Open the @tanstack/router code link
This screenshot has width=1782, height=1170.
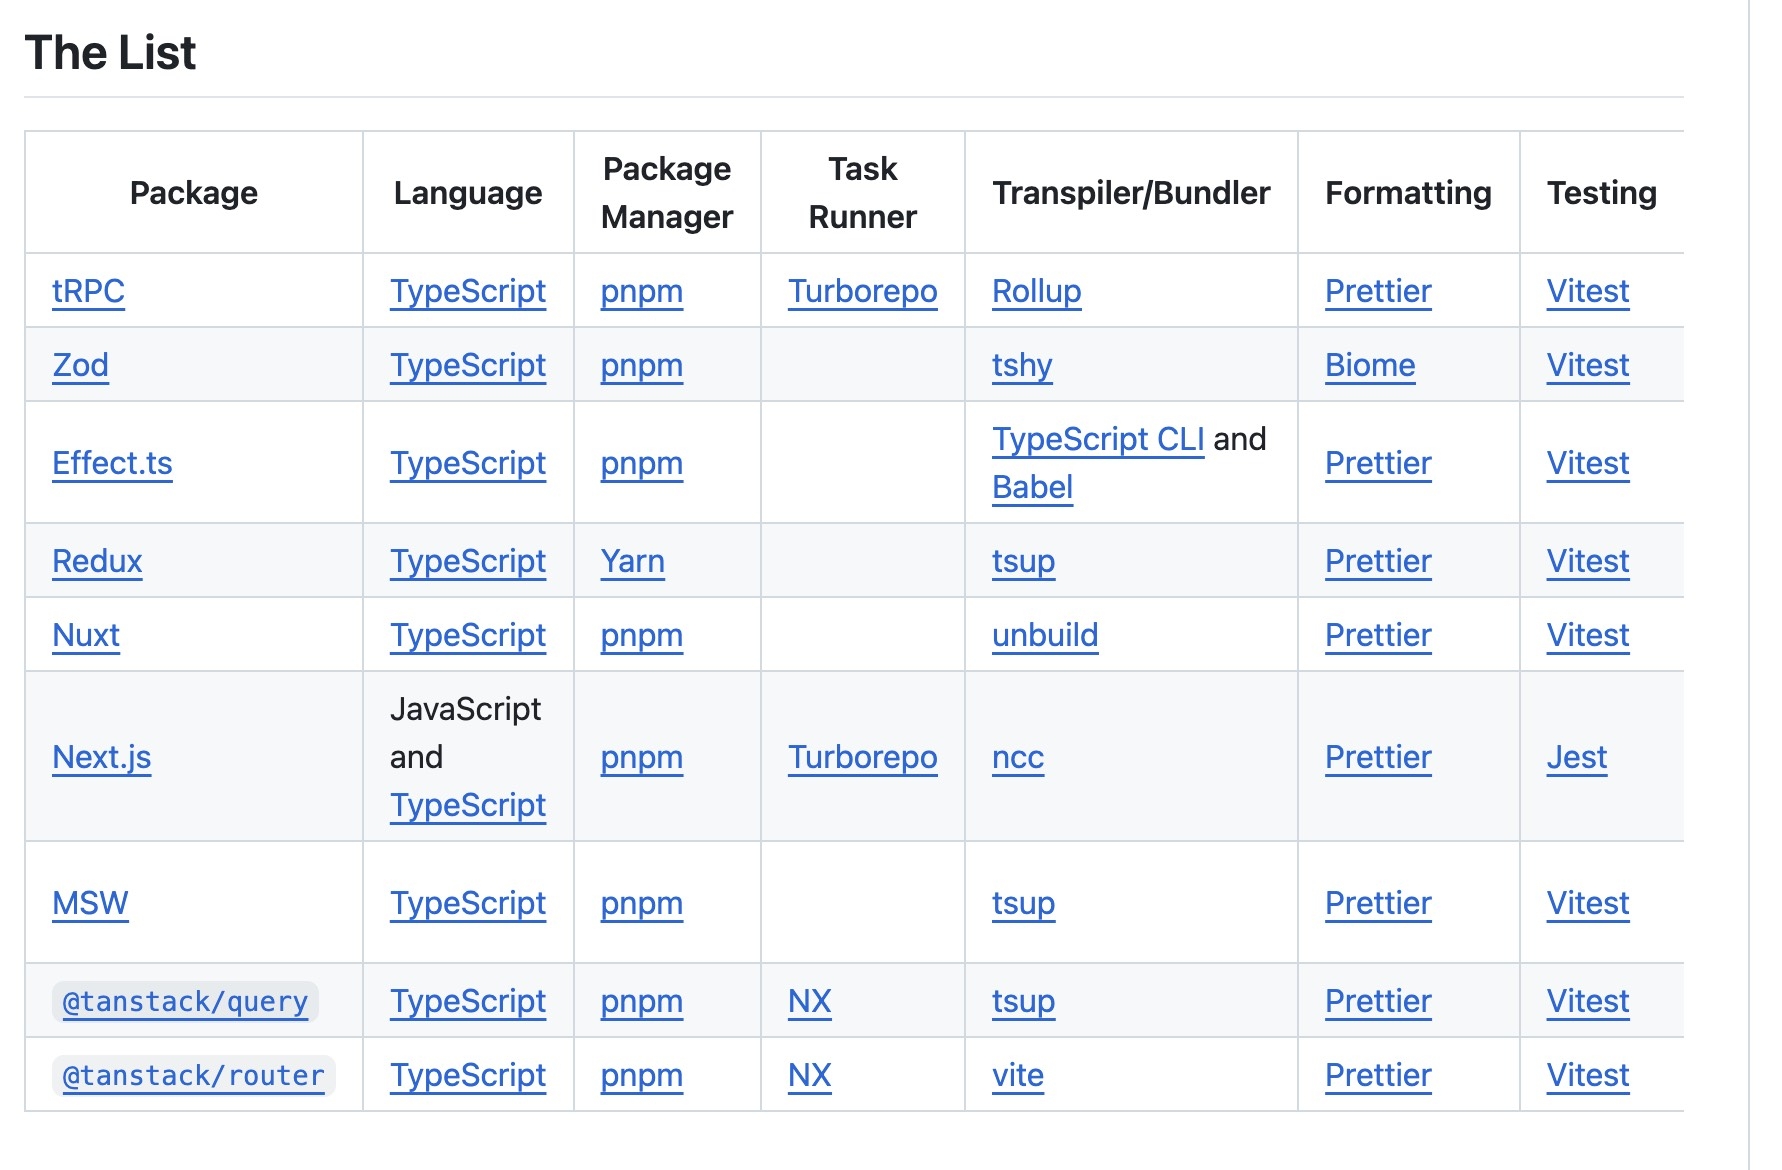[x=194, y=1075]
